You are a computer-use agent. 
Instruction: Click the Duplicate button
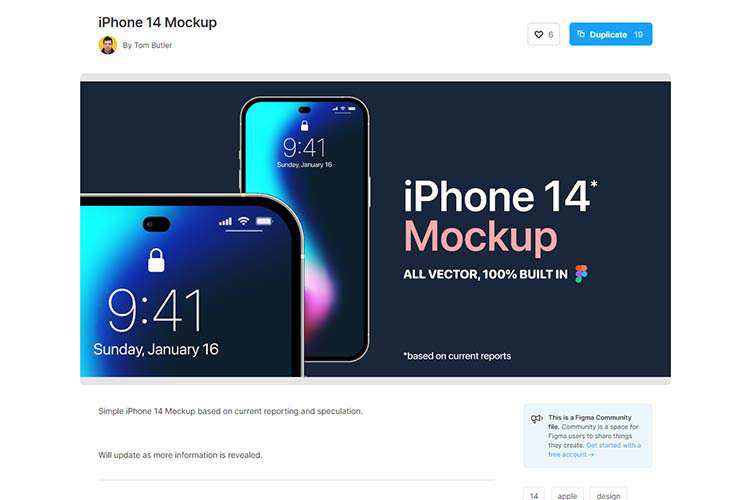coord(610,34)
